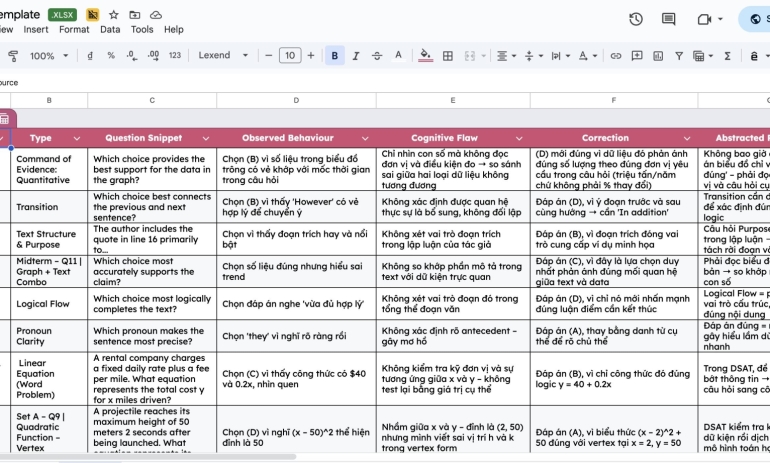Screen dimensions: 770x463
Task: Open merge cells dropdown arrow
Action: click(483, 55)
